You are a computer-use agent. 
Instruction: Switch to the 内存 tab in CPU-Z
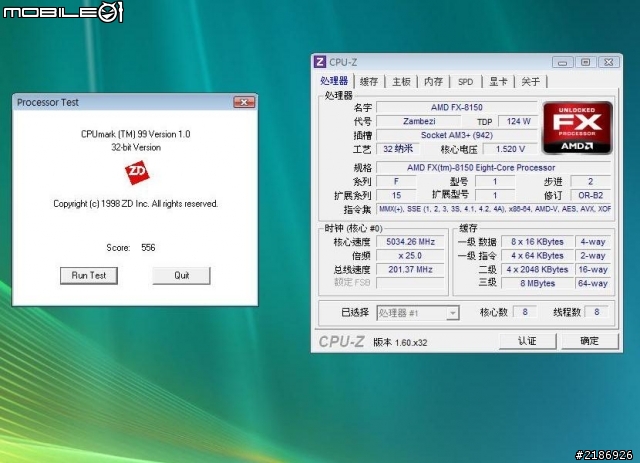(433, 82)
